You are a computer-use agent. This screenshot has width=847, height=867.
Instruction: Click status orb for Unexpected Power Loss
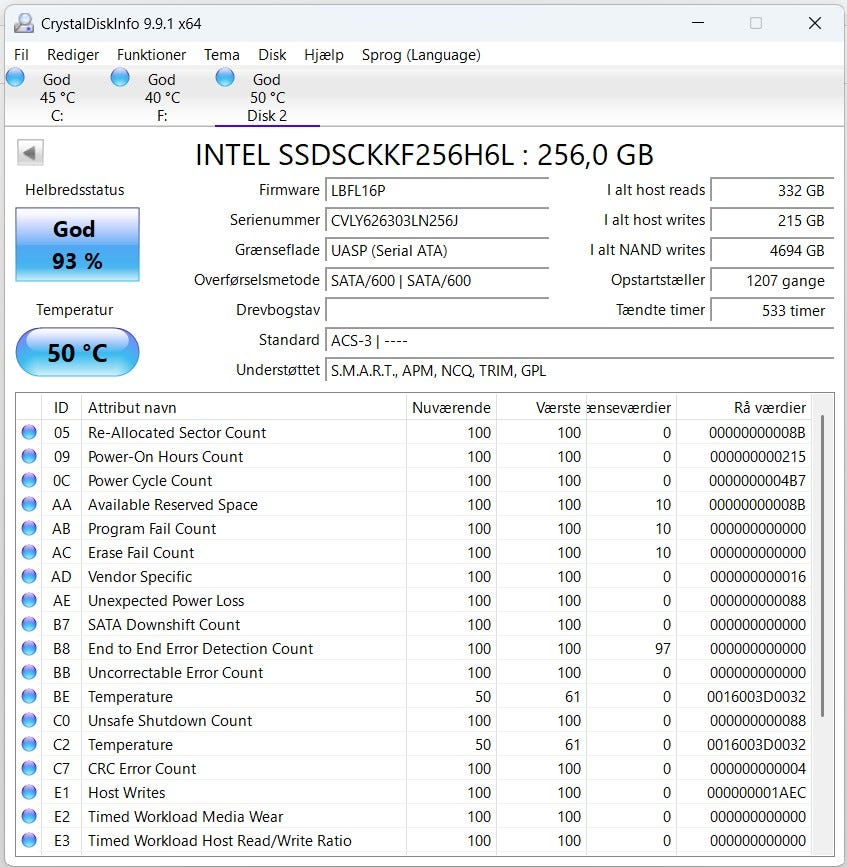pos(29,600)
